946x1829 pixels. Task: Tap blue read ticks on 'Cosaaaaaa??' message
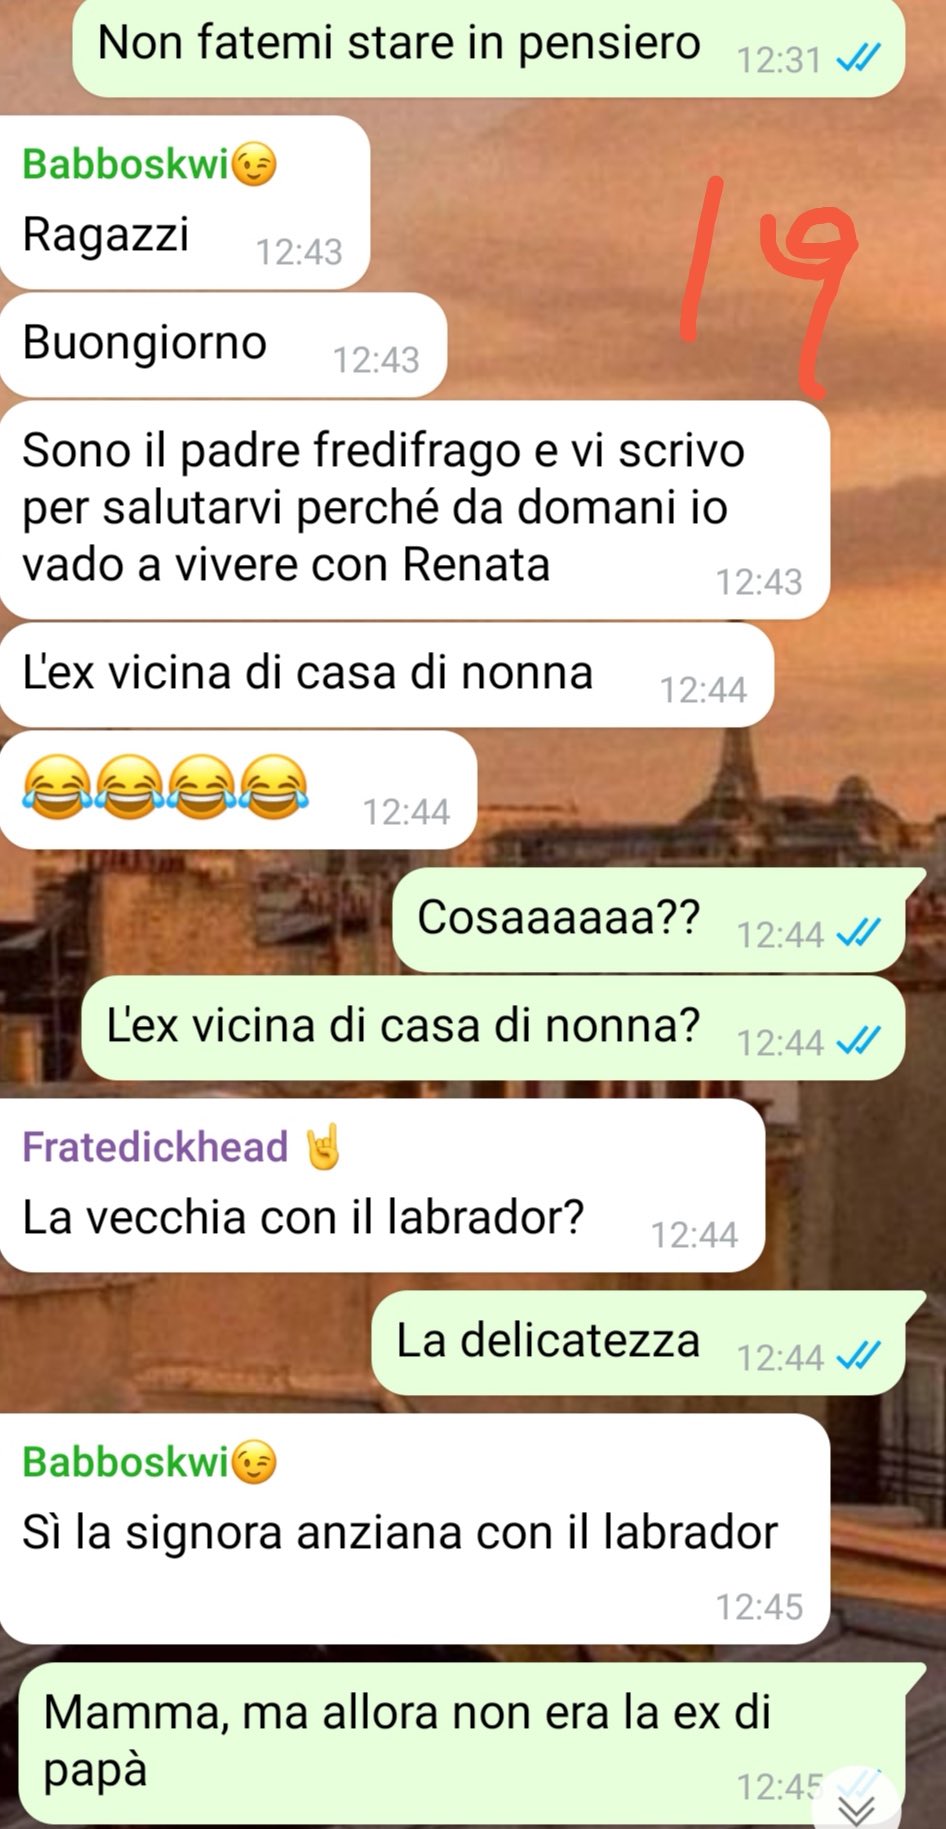click(x=858, y=934)
